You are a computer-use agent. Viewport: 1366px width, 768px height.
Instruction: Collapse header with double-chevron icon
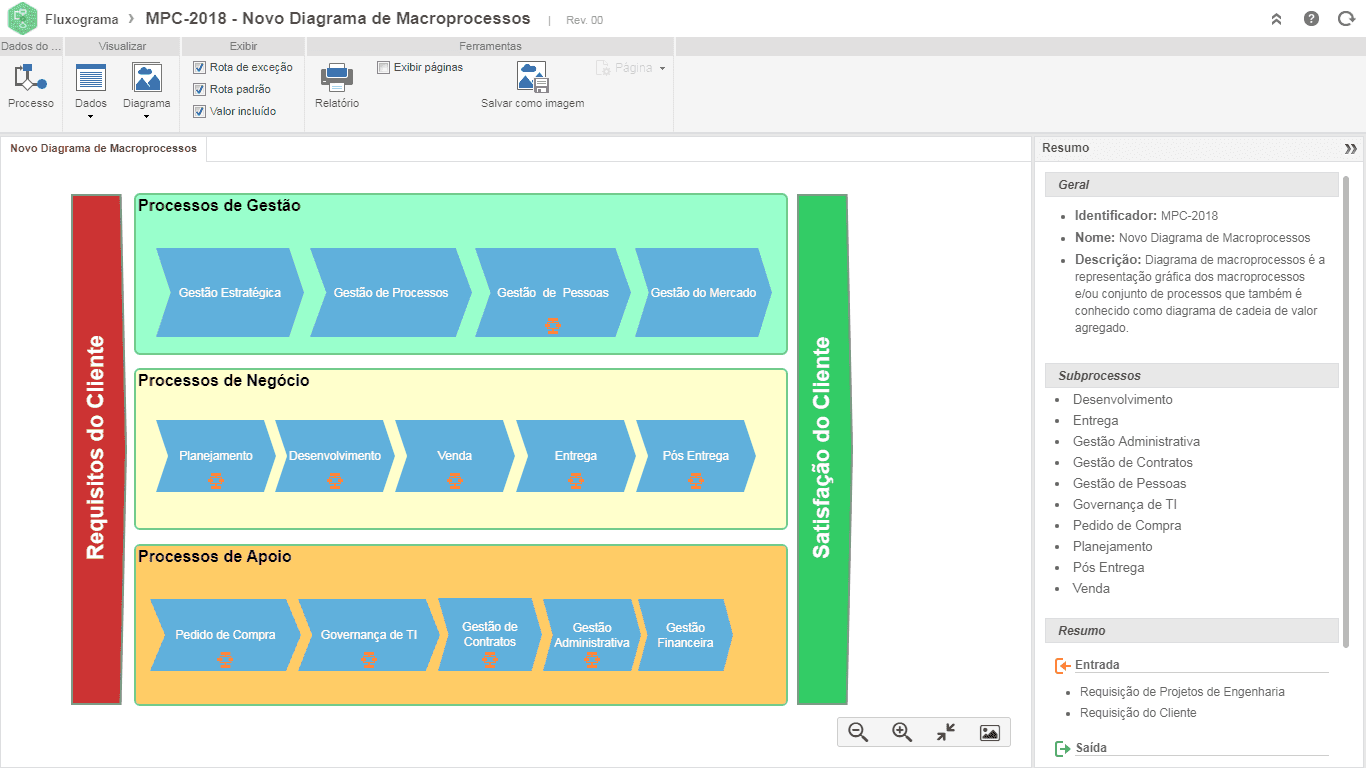point(1276,19)
